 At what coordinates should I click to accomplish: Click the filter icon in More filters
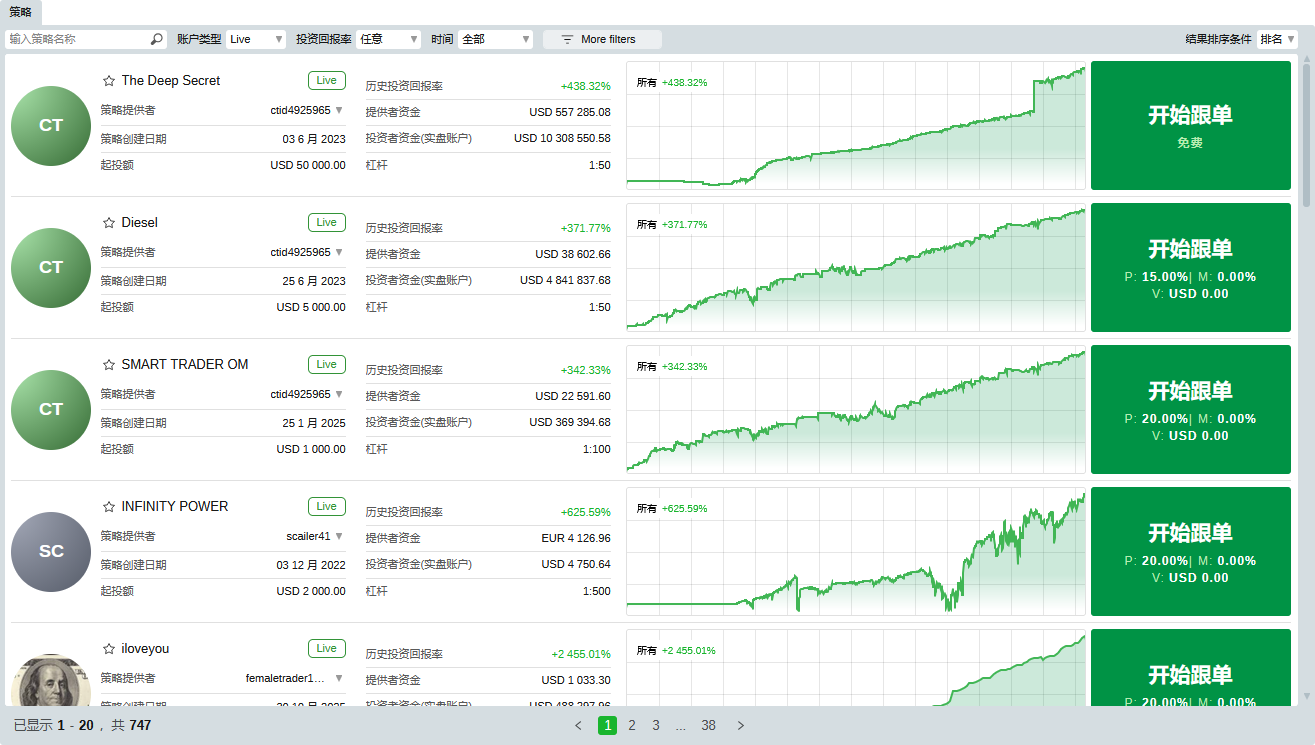tap(567, 39)
